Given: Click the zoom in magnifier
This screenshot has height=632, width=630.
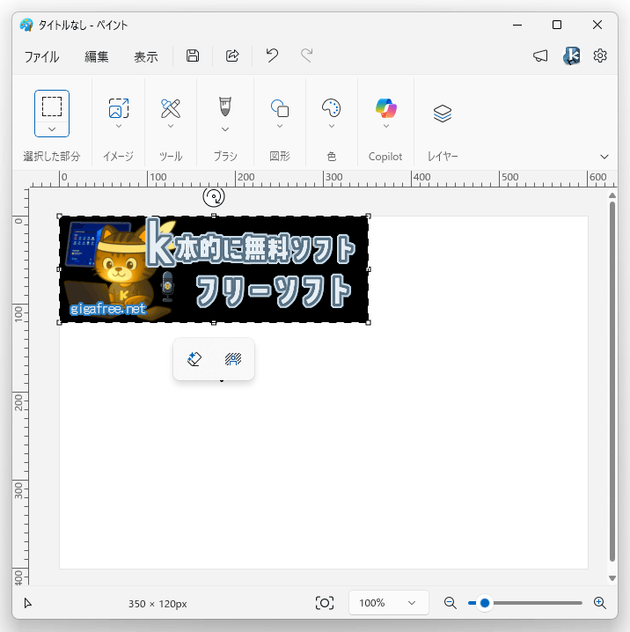Looking at the screenshot, I should 600,603.
